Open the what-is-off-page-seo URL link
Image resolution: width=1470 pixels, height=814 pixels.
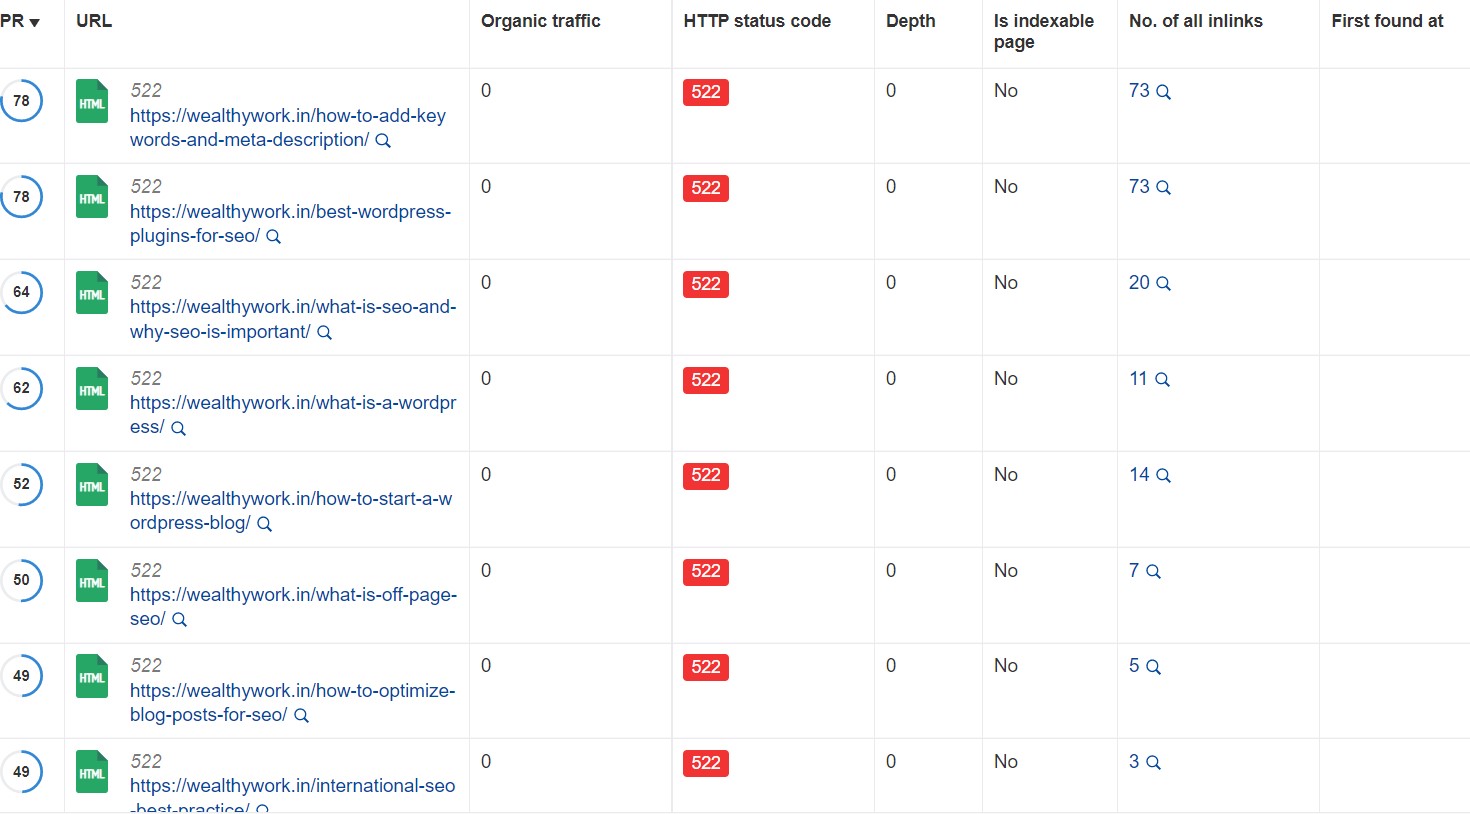tap(293, 607)
